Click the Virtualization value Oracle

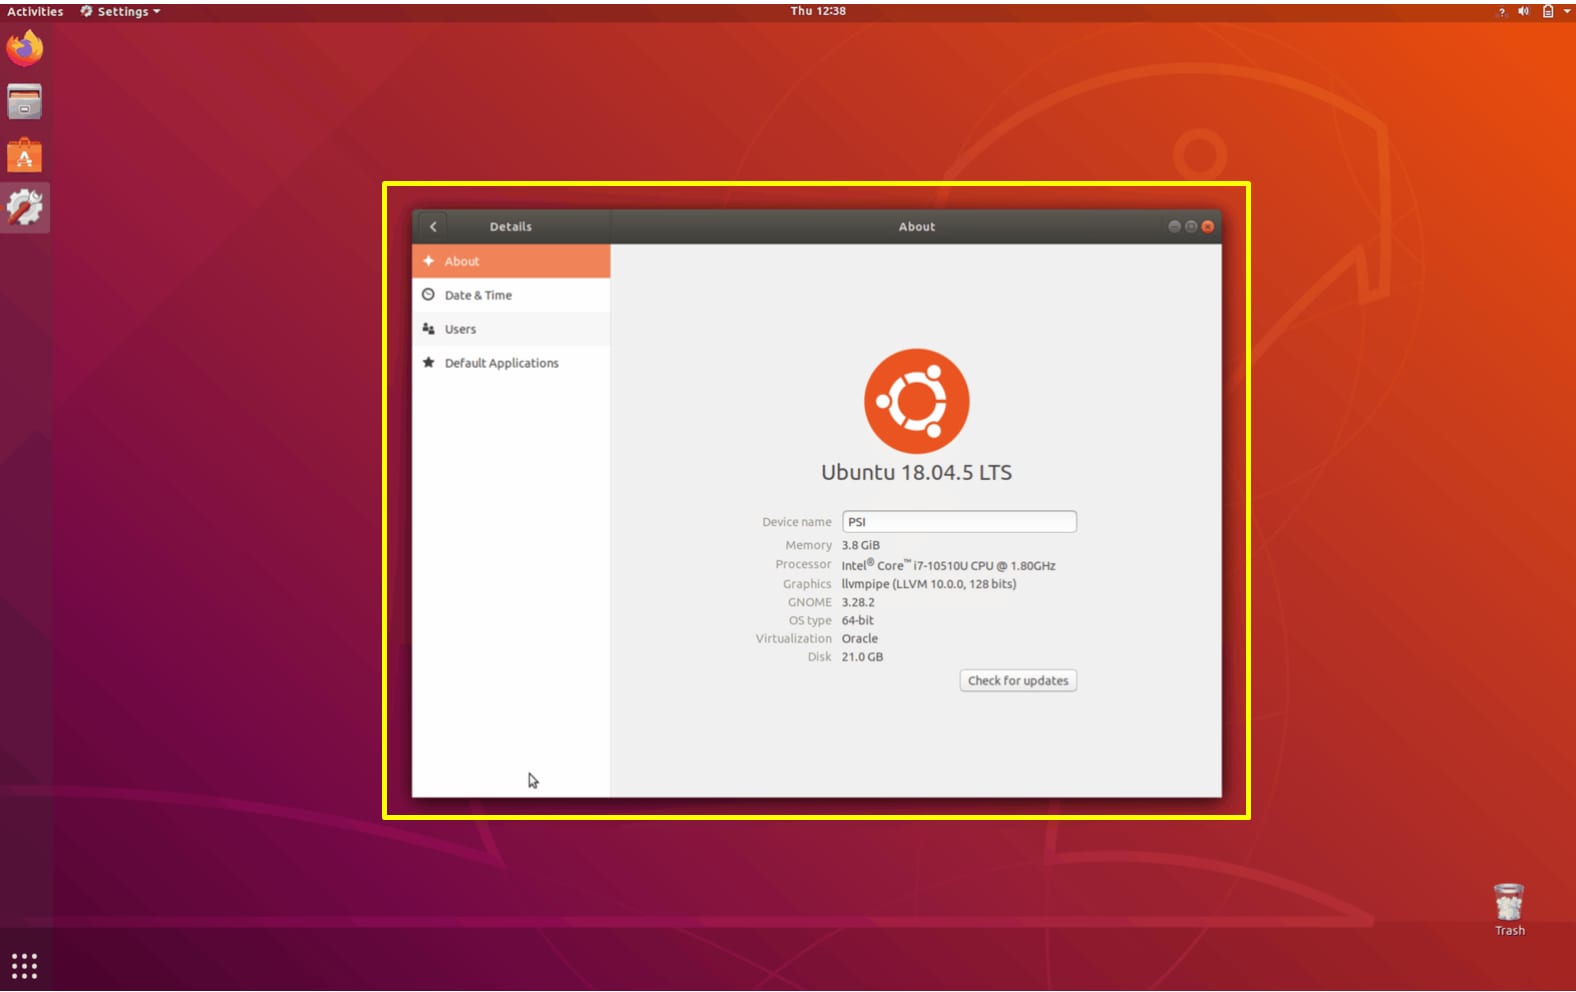tap(860, 639)
